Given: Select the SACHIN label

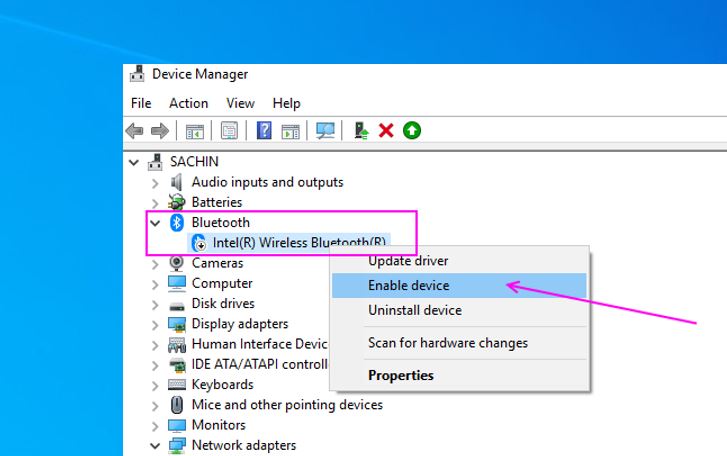Looking at the screenshot, I should 194,161.
